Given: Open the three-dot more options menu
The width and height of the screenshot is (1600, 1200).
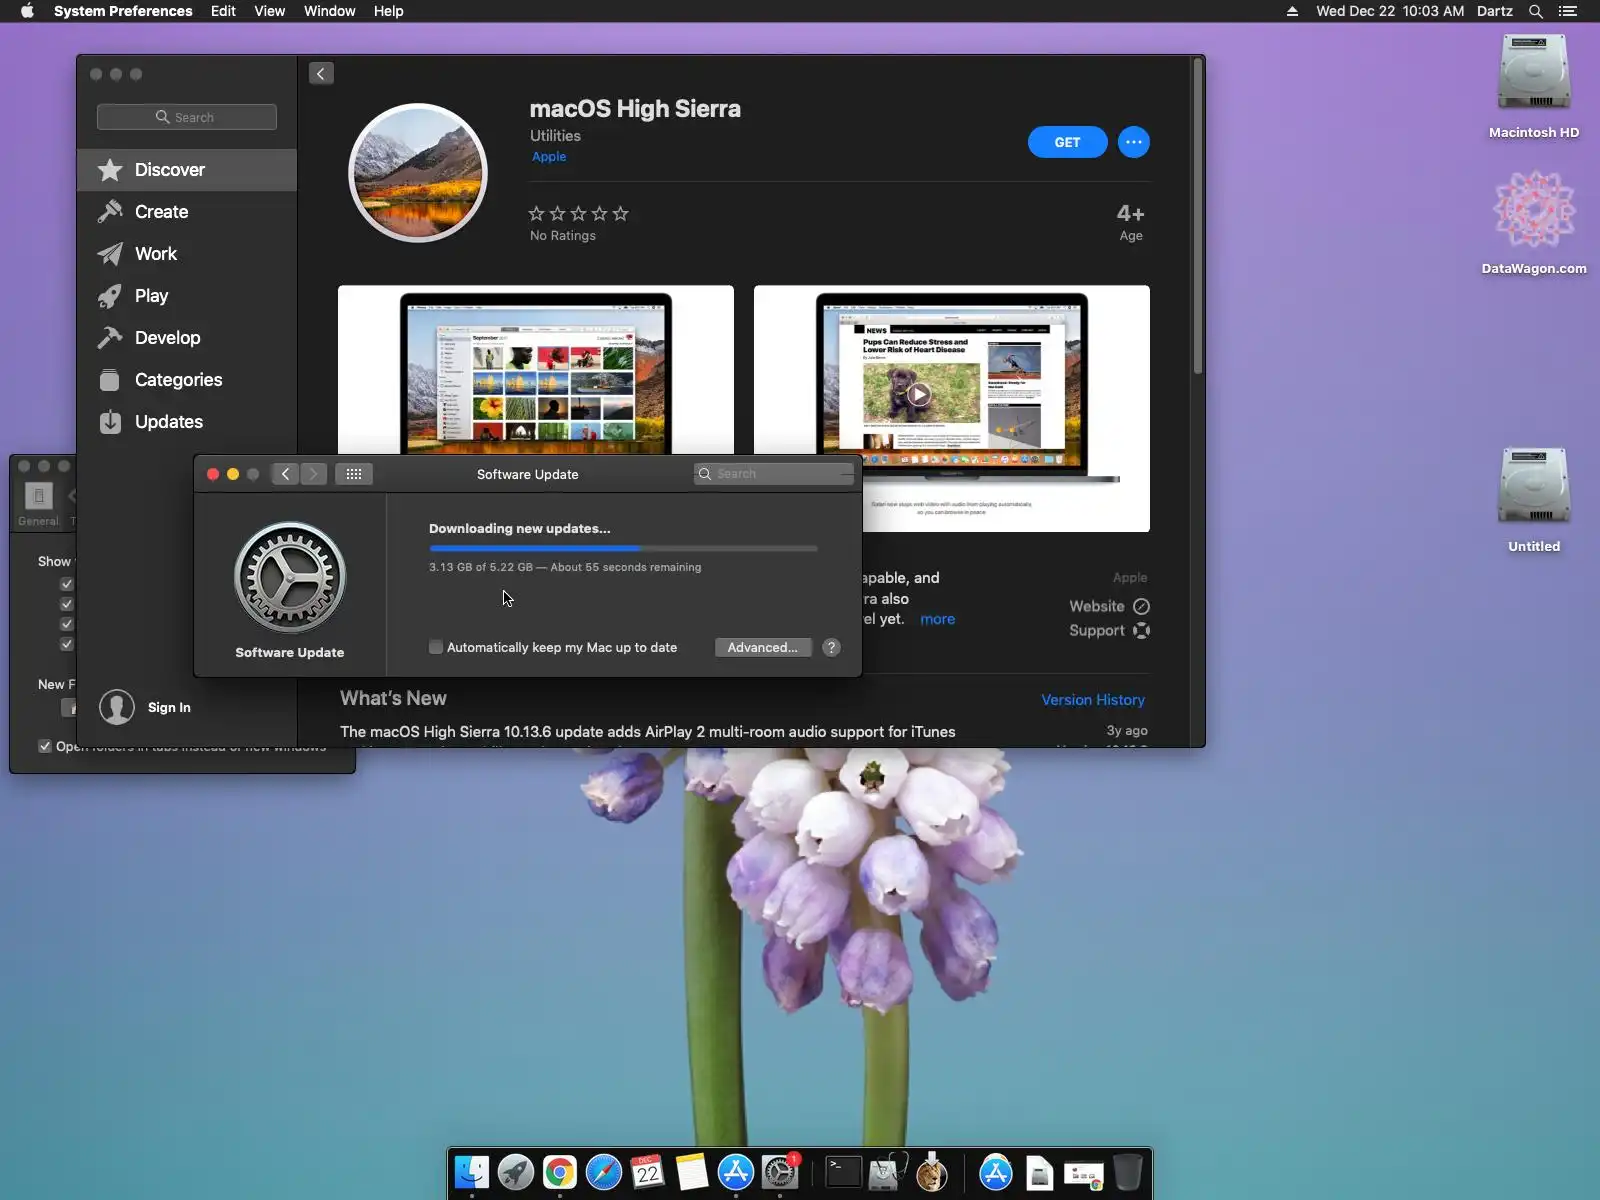Looking at the screenshot, I should tap(1133, 142).
